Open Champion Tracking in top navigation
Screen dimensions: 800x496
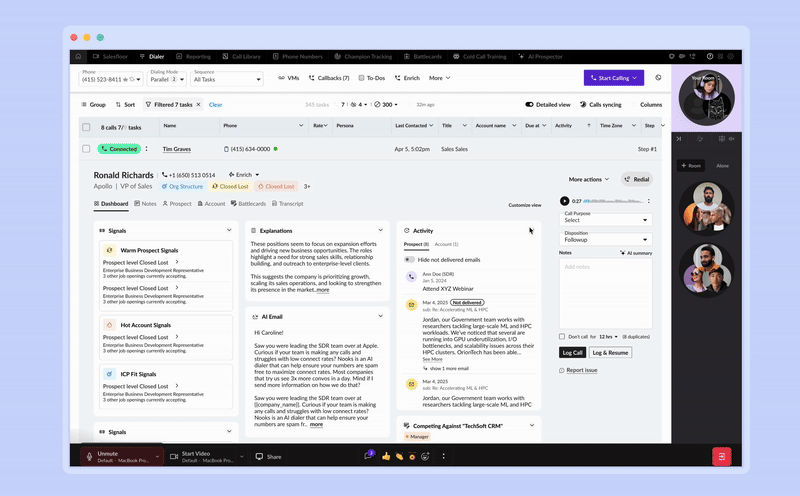[363, 57]
